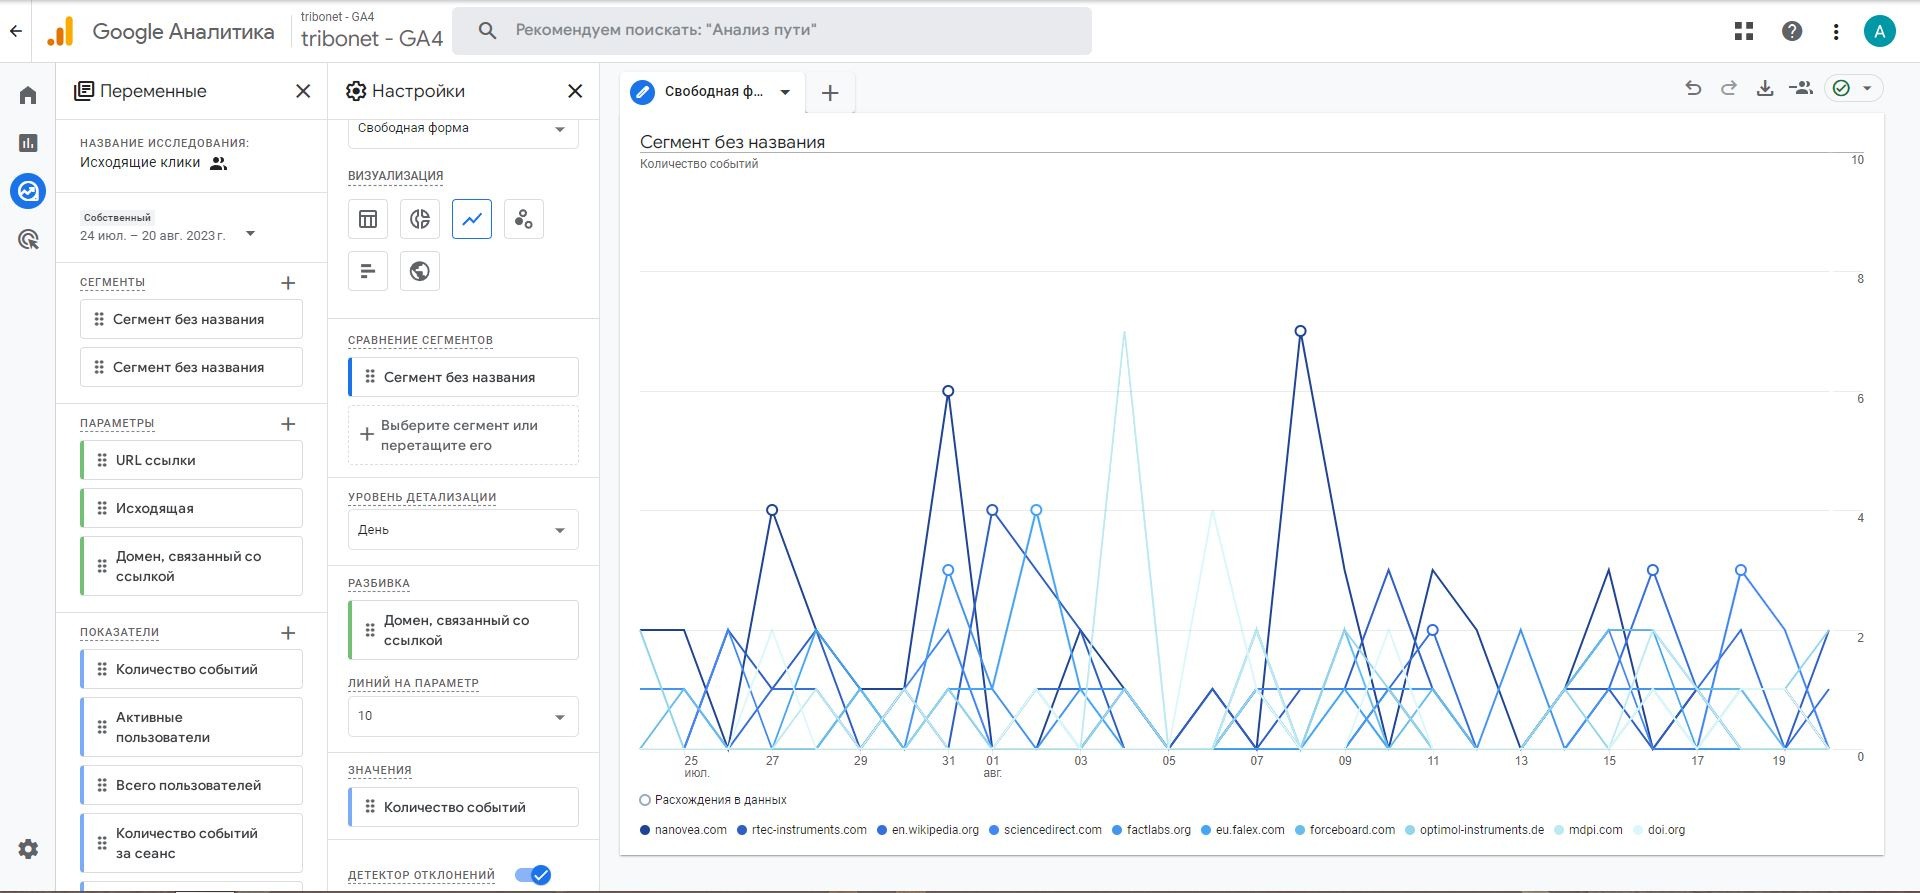Pick the horizontal bar chart visualization
1920x893 pixels.
click(x=368, y=271)
